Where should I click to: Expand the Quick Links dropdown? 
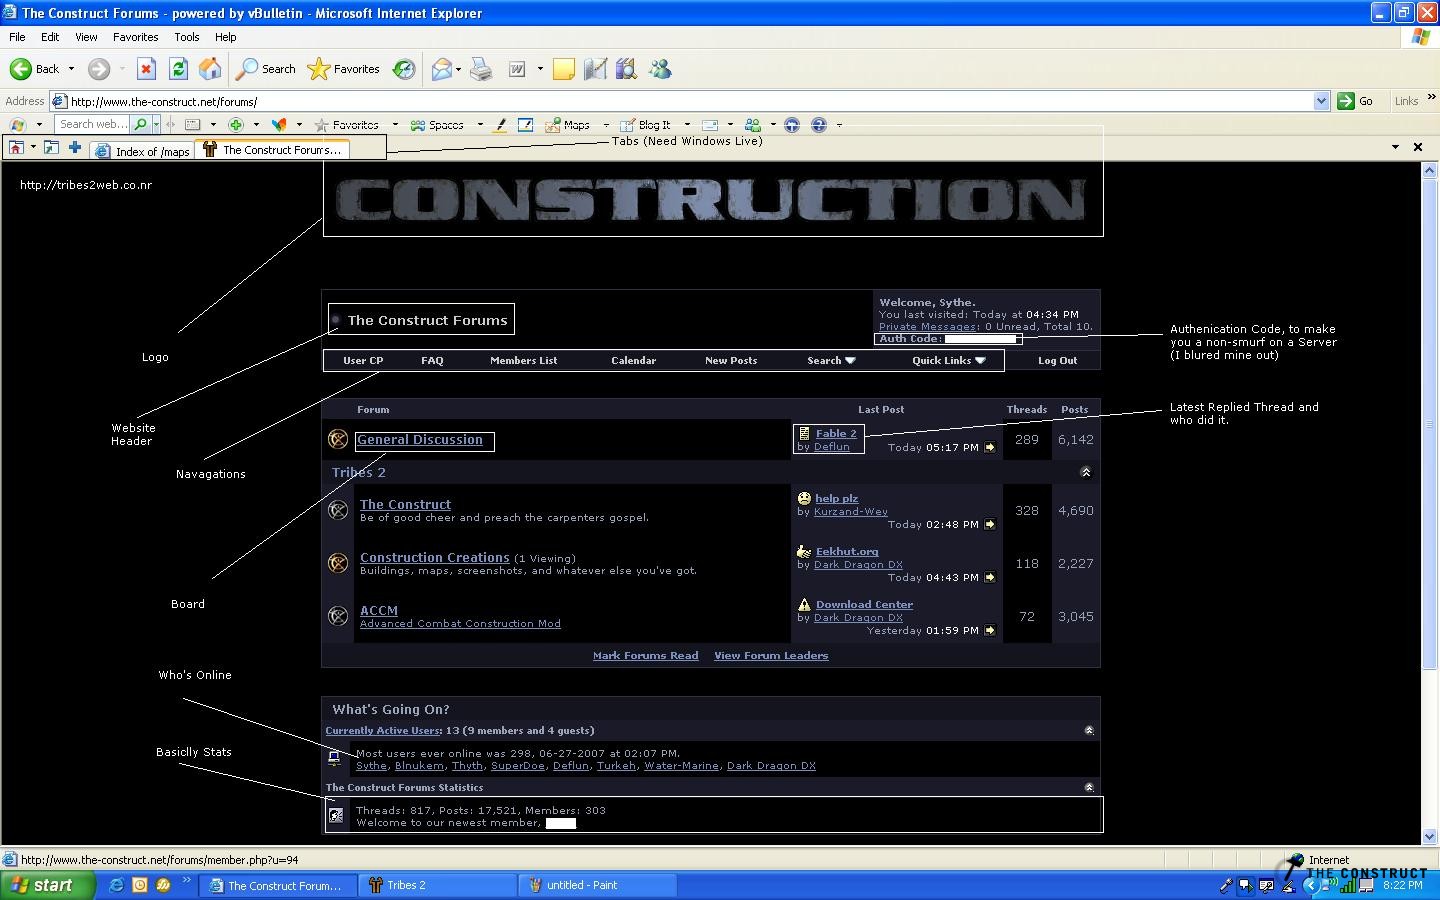[x=949, y=361]
